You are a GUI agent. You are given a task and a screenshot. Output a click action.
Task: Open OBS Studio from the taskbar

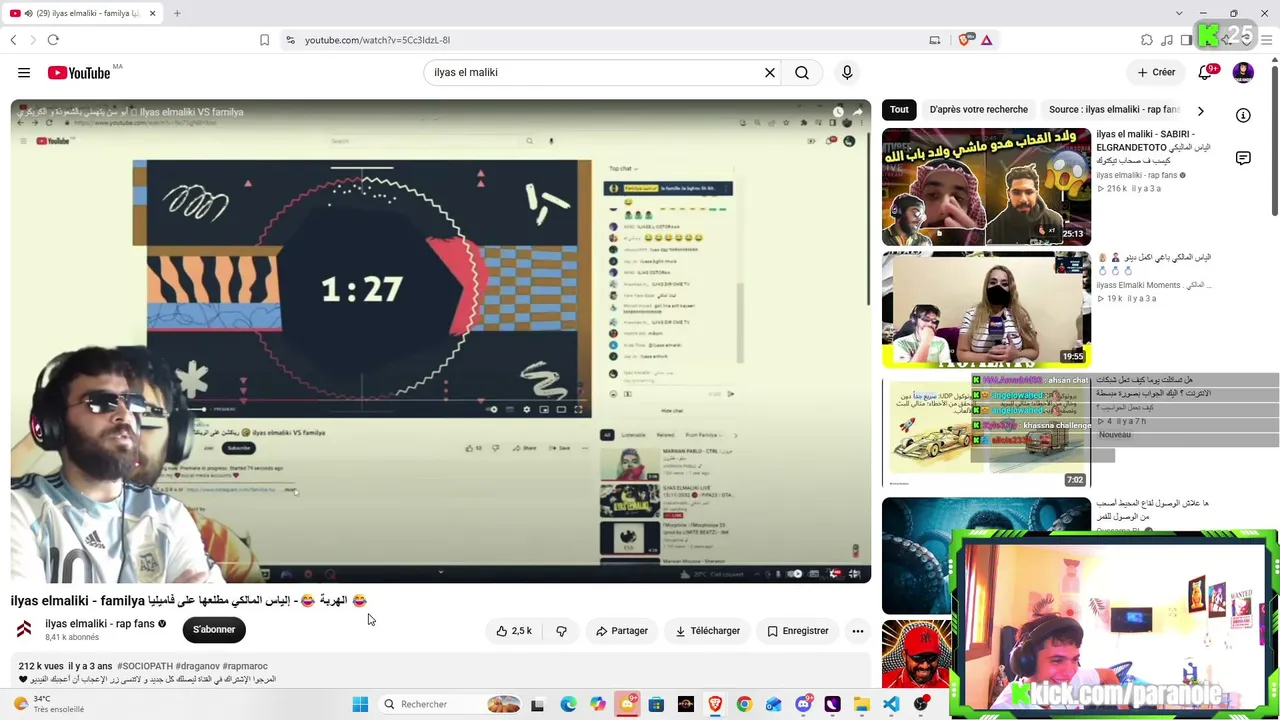(921, 704)
